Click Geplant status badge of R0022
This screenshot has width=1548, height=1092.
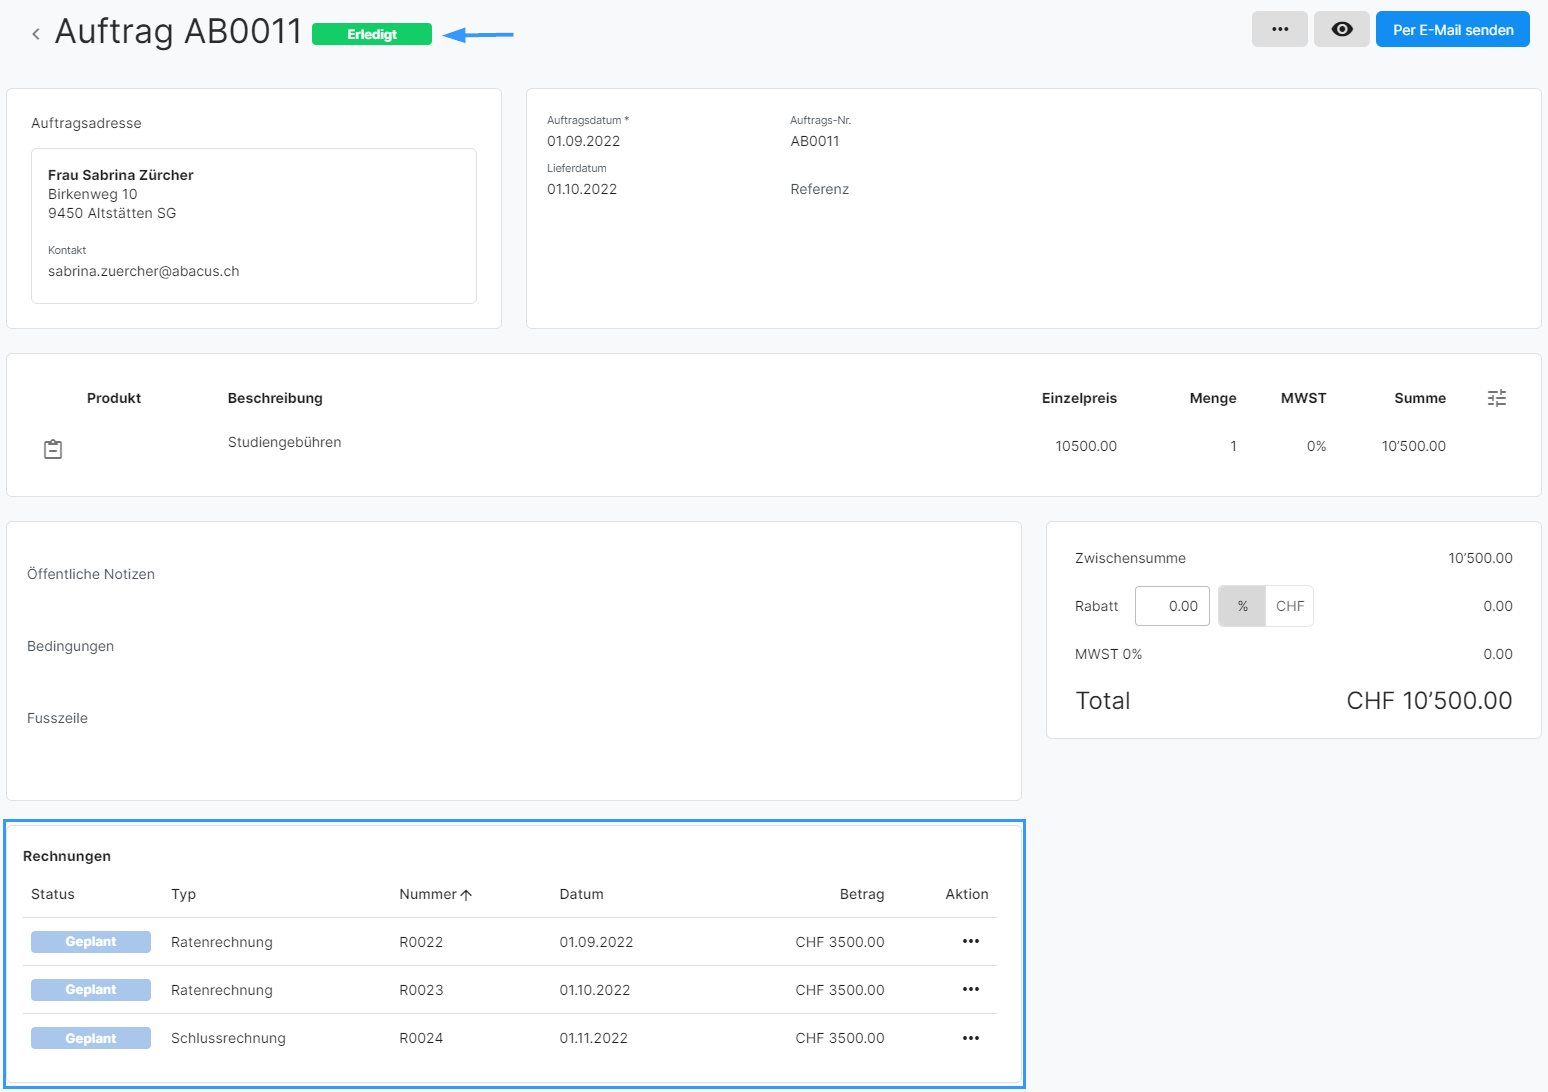click(x=91, y=942)
